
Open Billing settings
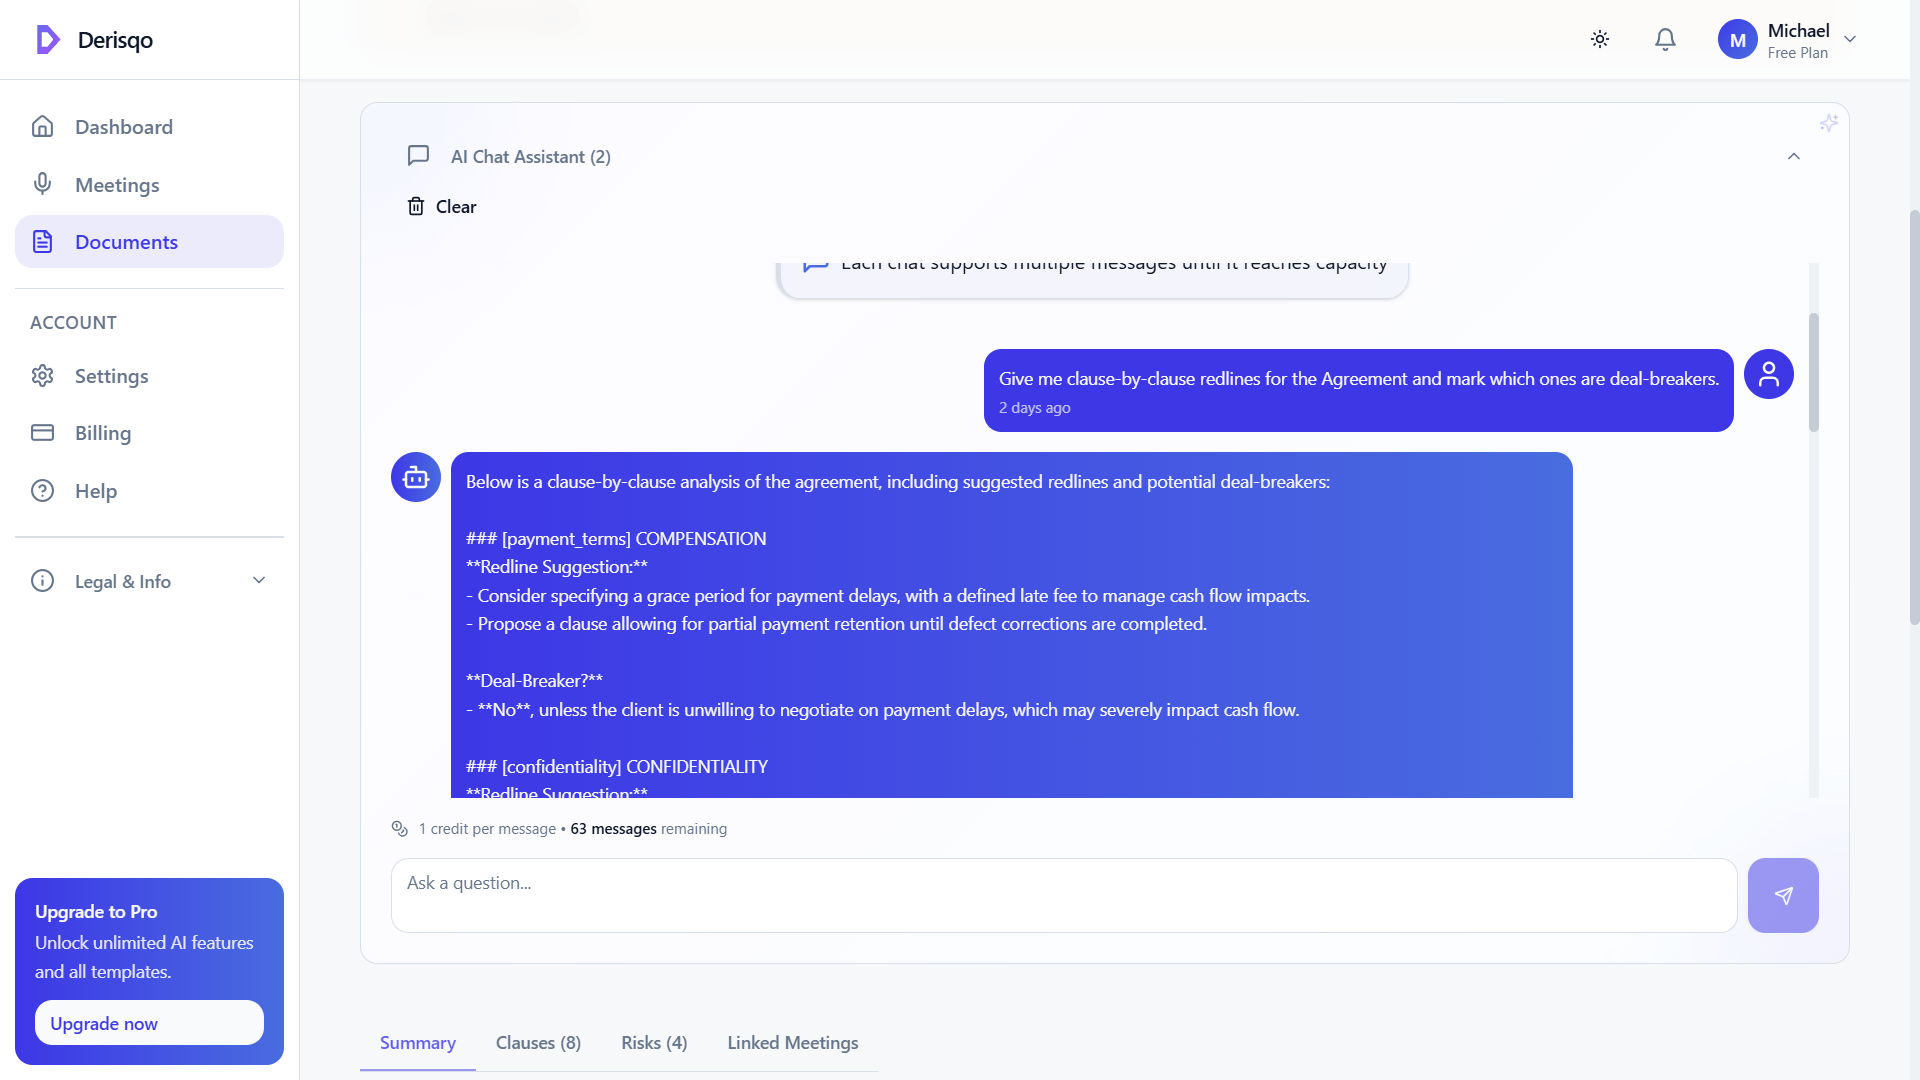pos(103,433)
